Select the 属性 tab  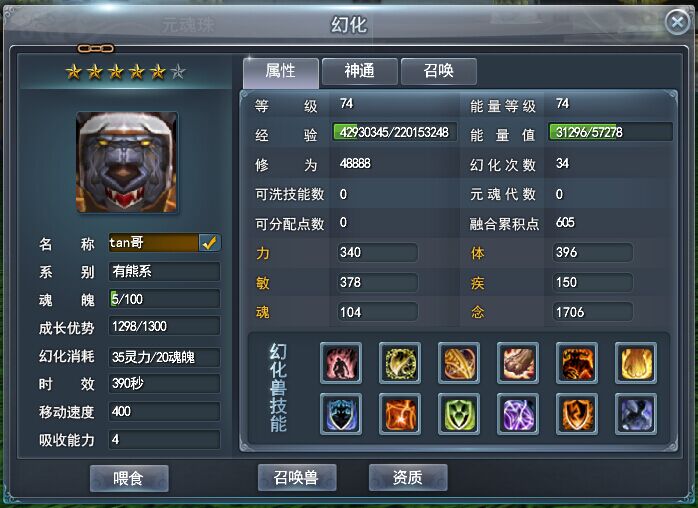click(281, 72)
